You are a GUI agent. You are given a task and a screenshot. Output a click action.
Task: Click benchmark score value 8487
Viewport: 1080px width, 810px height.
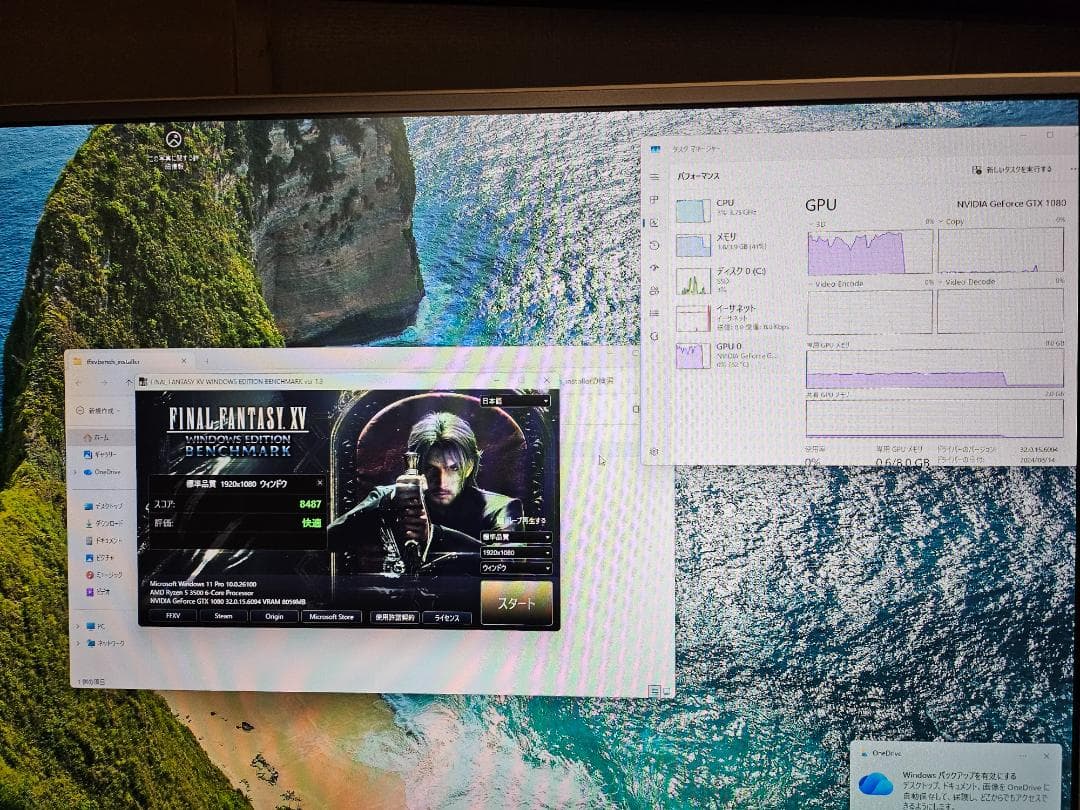tap(310, 504)
